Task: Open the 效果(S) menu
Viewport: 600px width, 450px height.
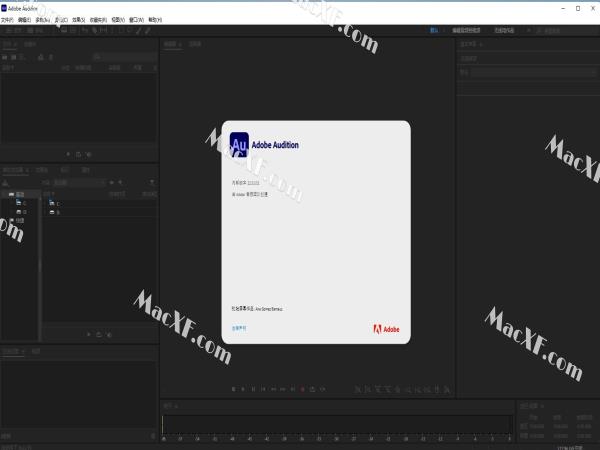Action: tap(78, 20)
